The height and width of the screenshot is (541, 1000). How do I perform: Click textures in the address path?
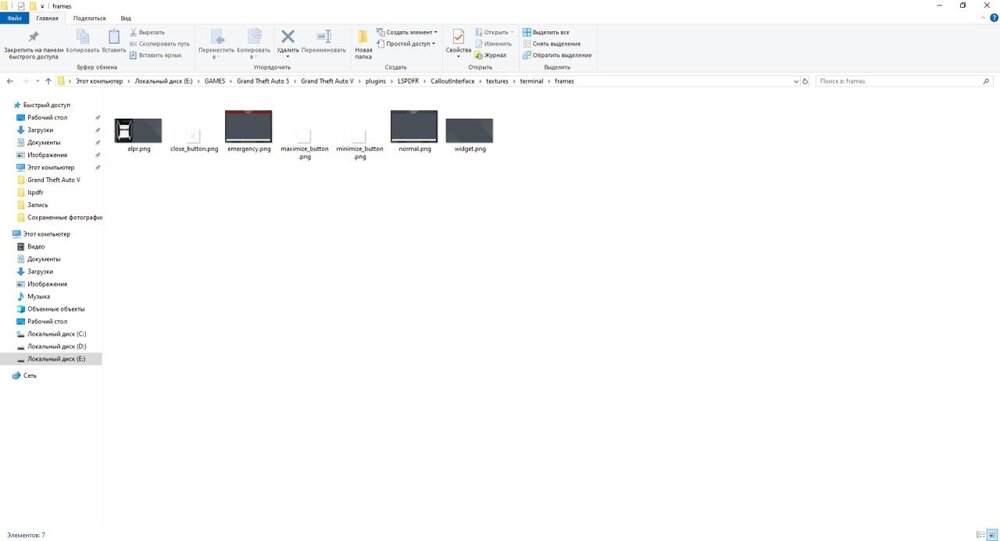coord(497,81)
